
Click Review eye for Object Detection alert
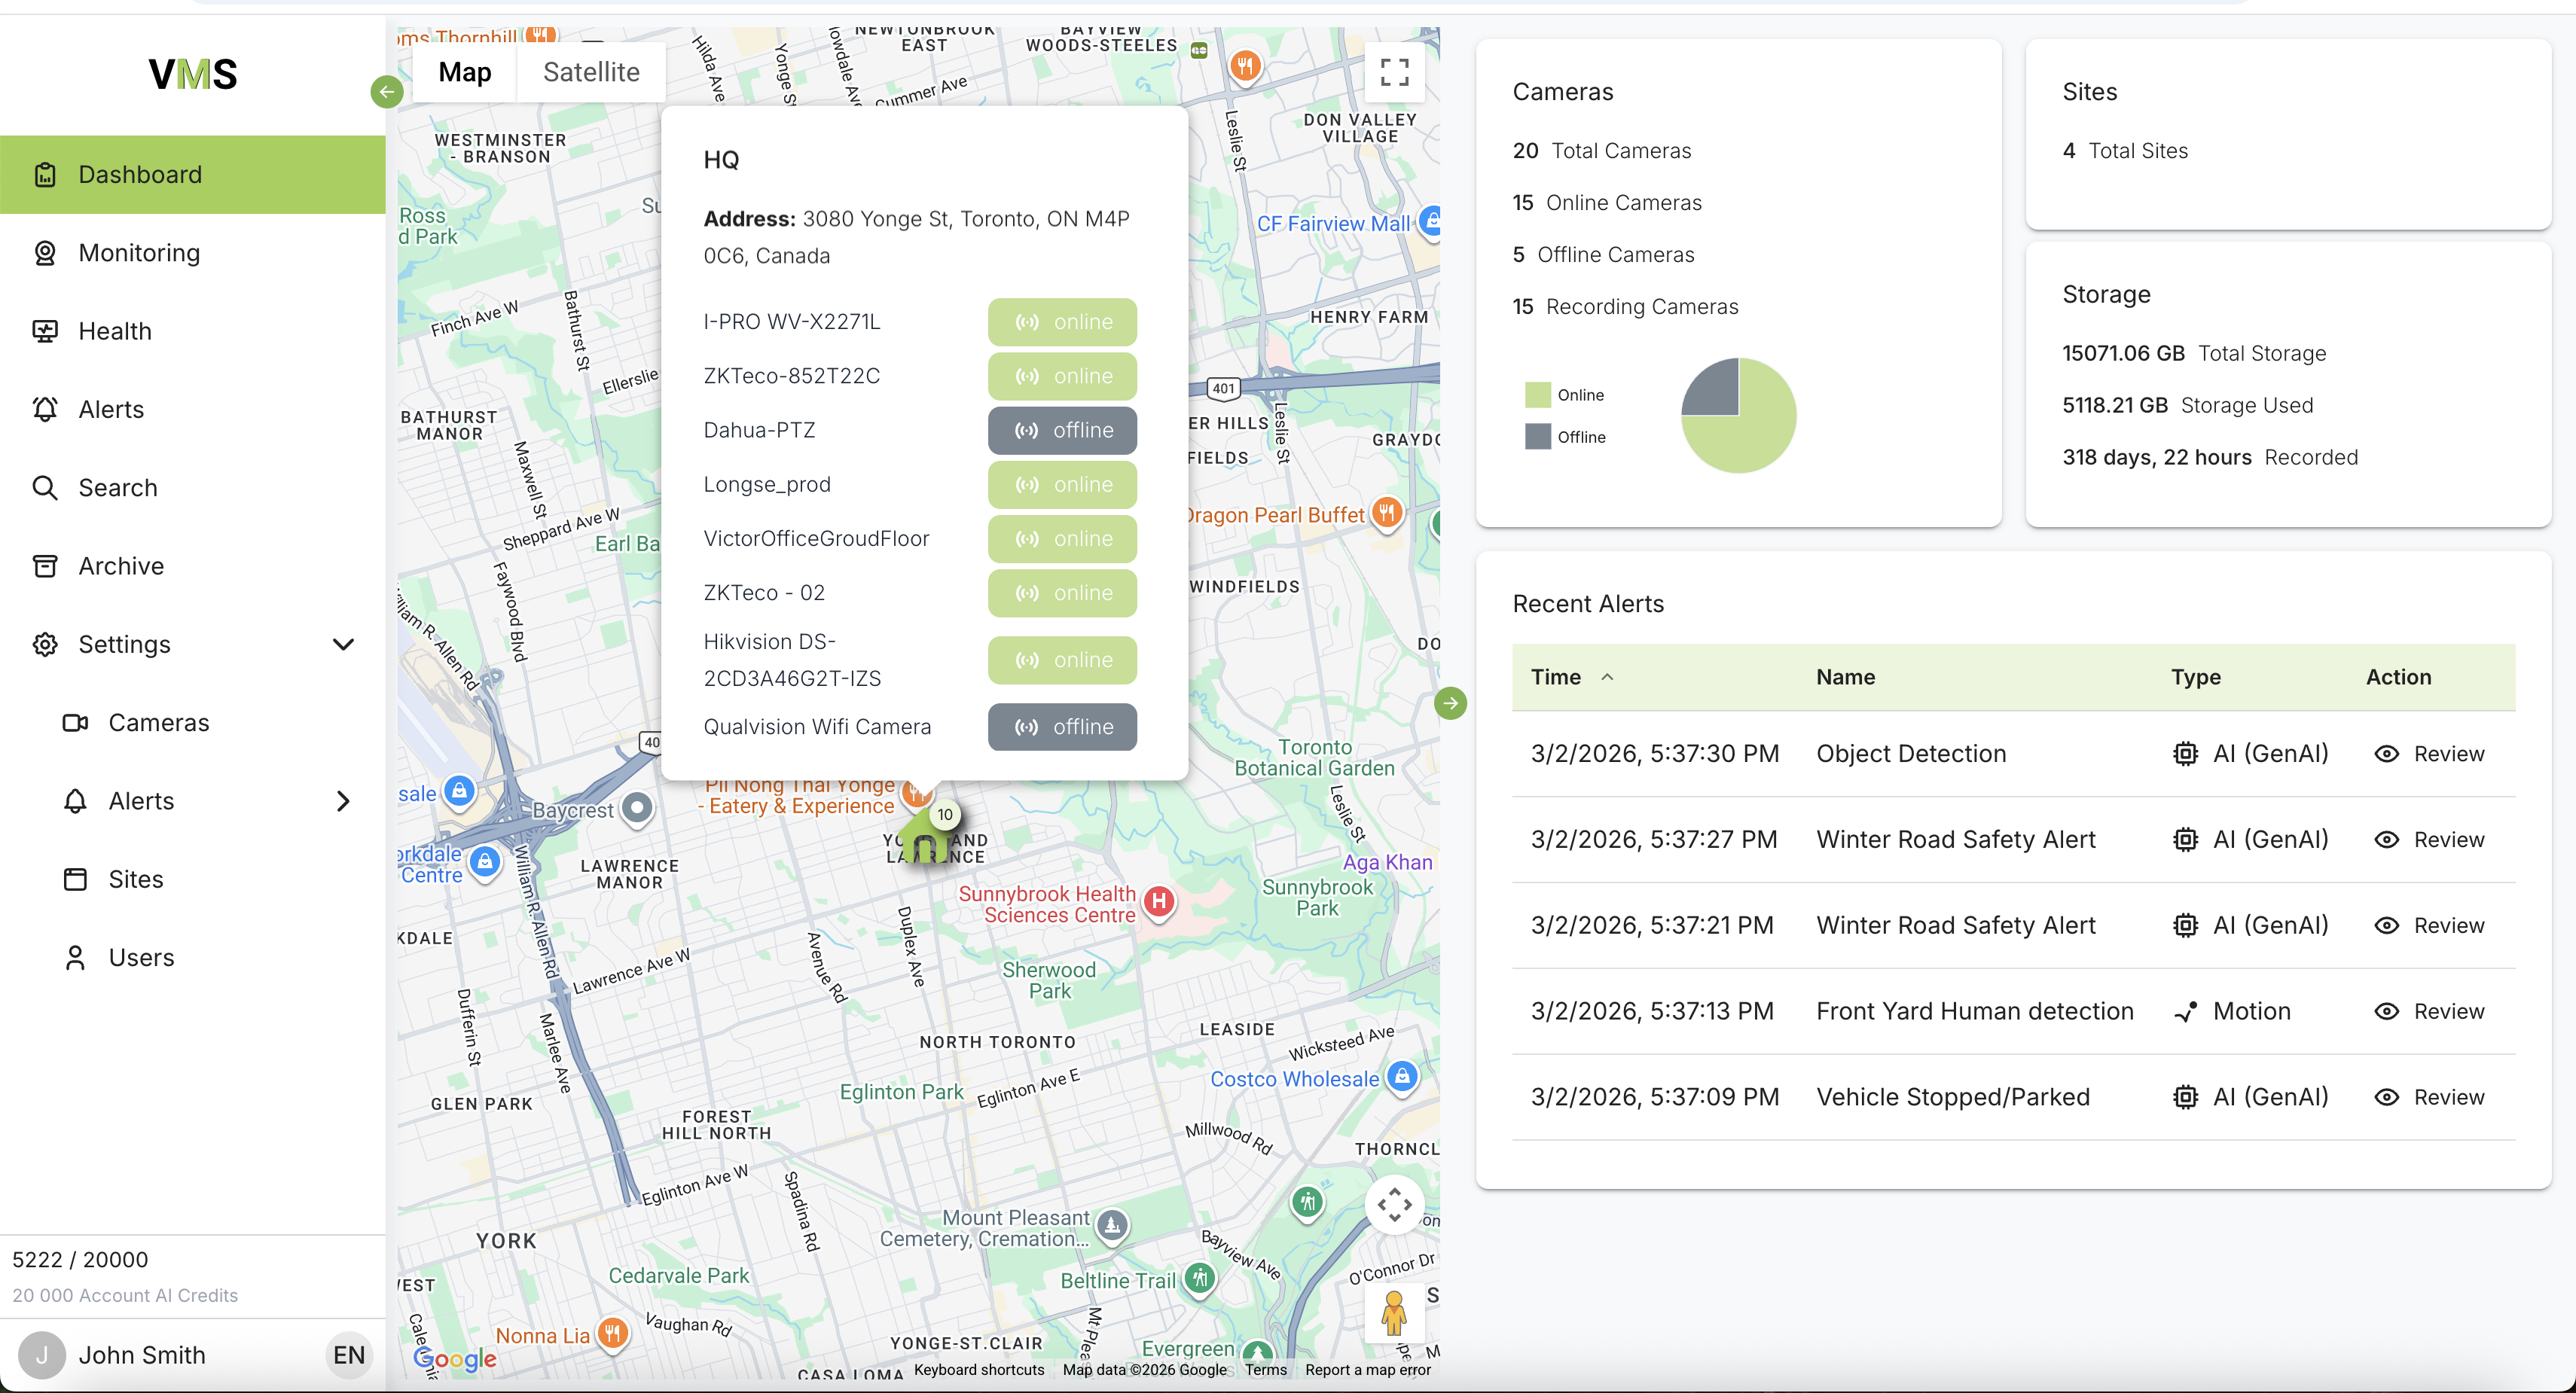pyautogui.click(x=2387, y=754)
